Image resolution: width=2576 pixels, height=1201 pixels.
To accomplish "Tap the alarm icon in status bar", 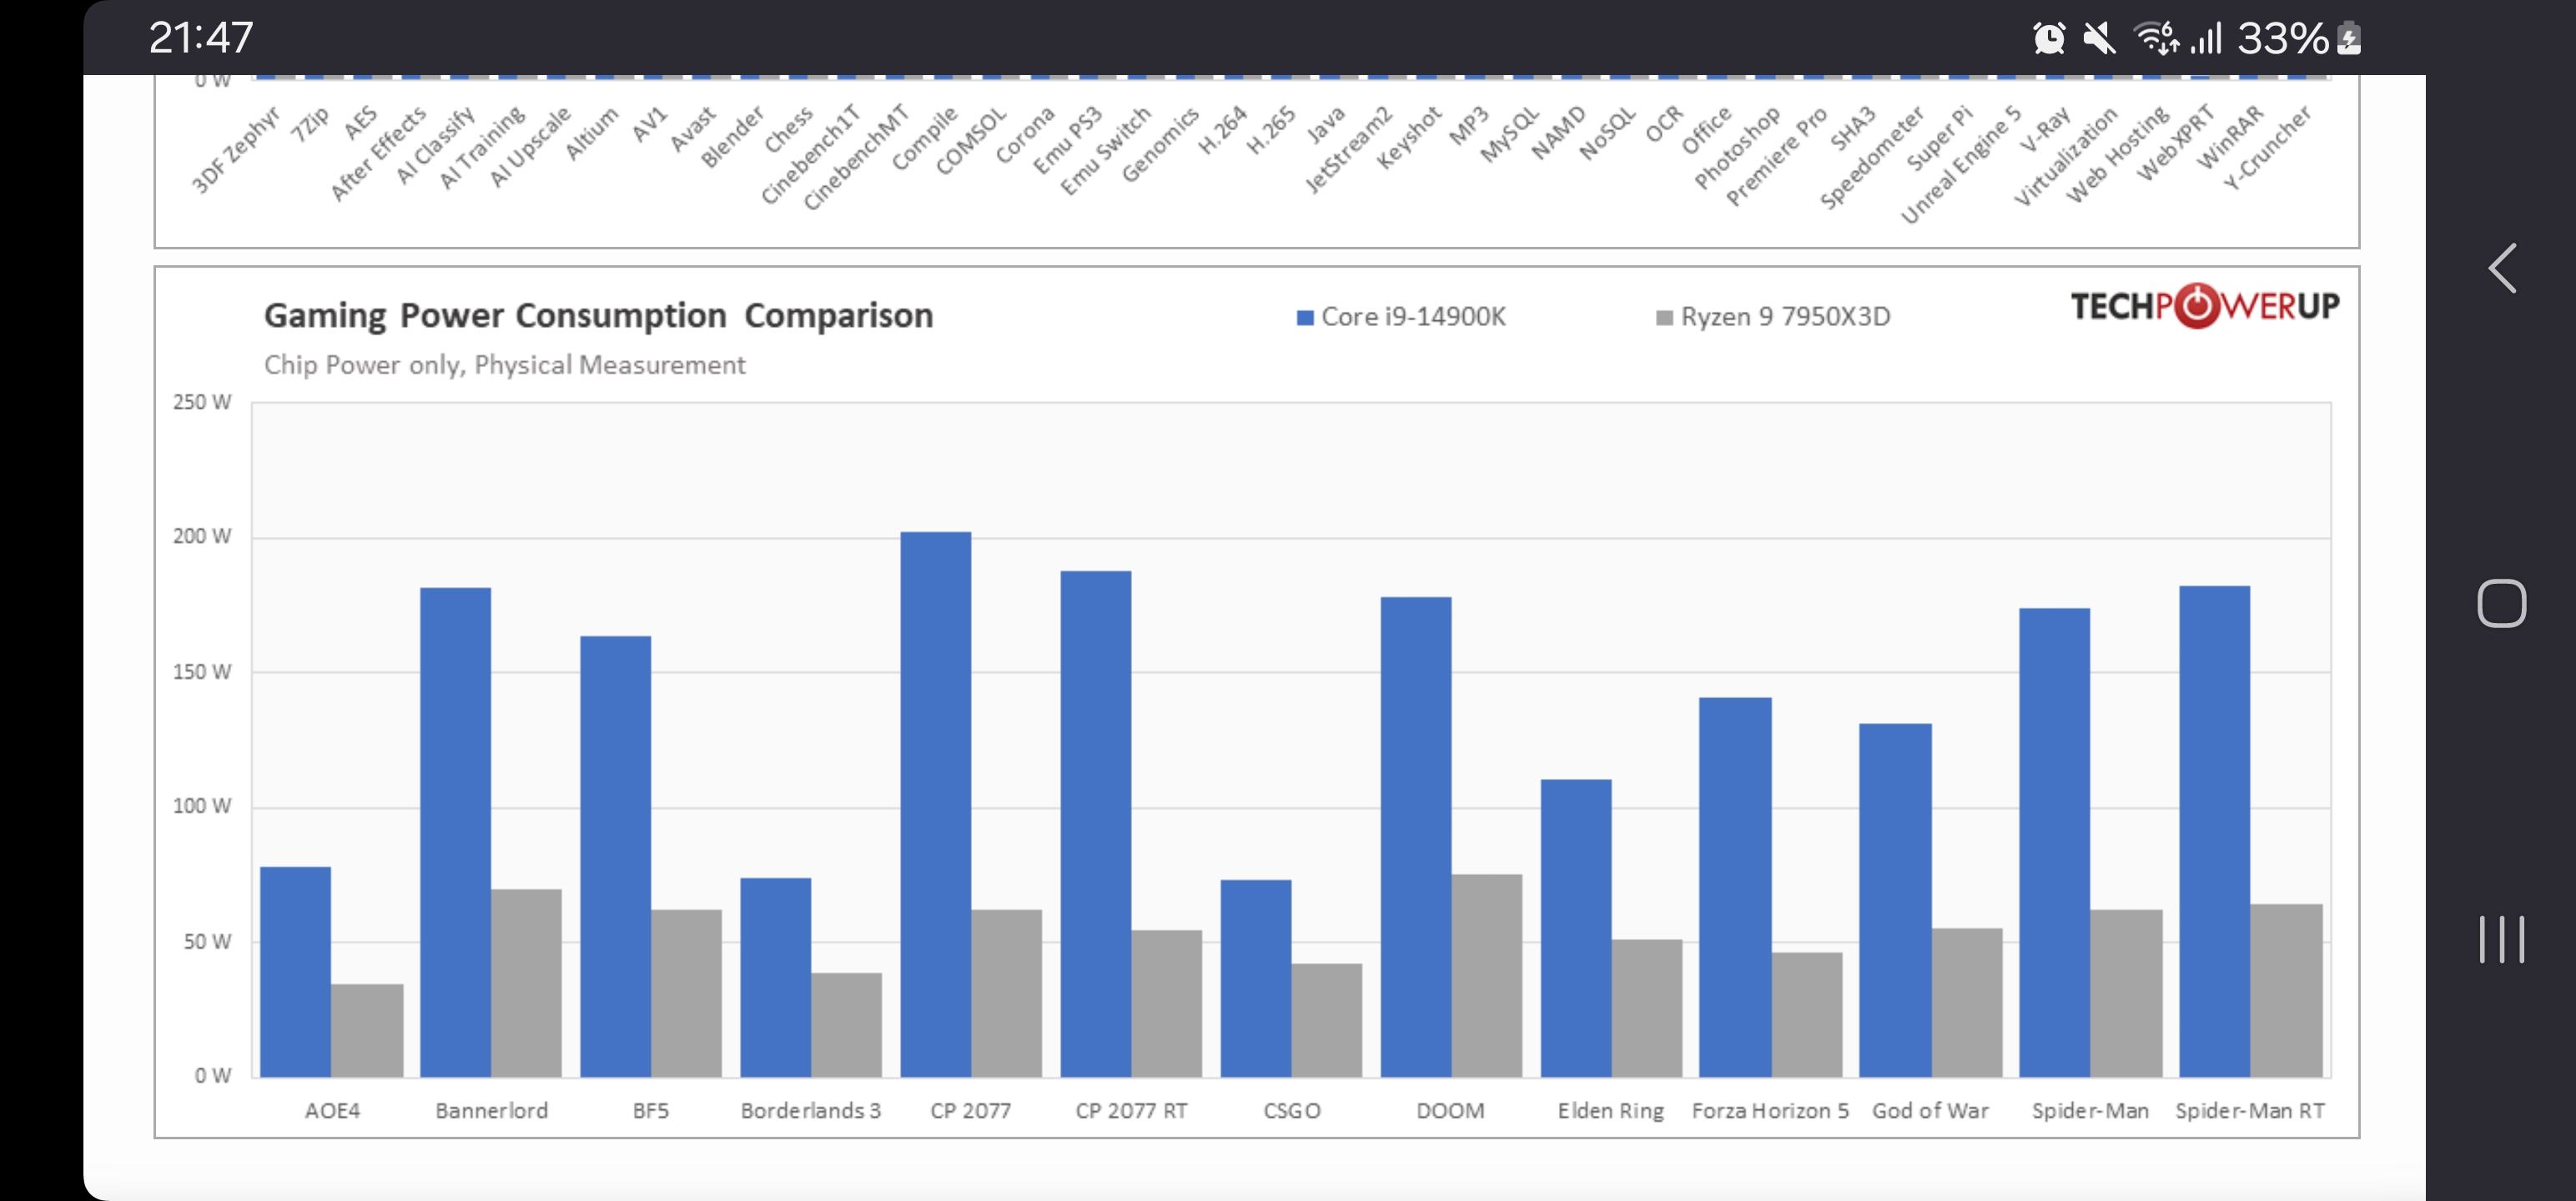I will (x=2049, y=39).
